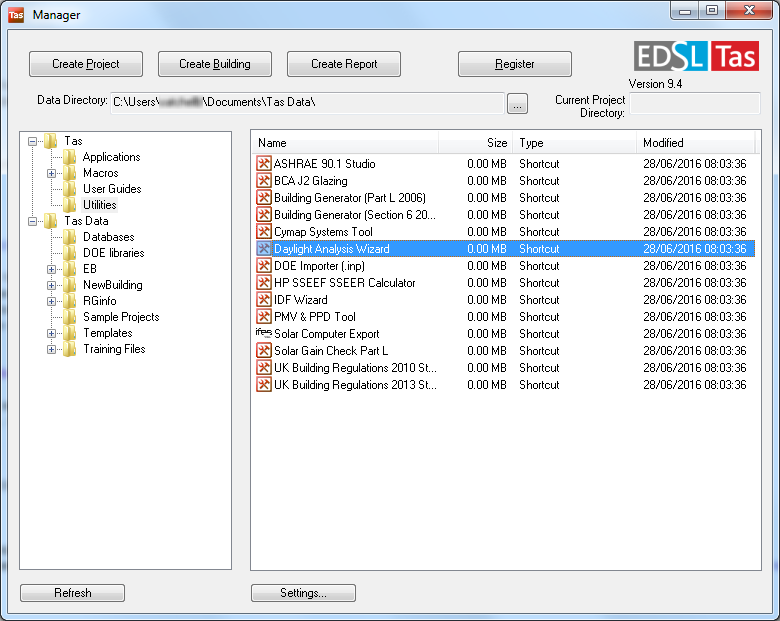Select the RGinfo tree item label

pos(99,301)
